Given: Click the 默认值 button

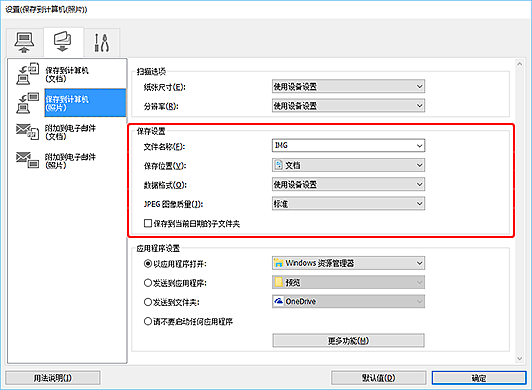Looking at the screenshot, I should coord(378,378).
